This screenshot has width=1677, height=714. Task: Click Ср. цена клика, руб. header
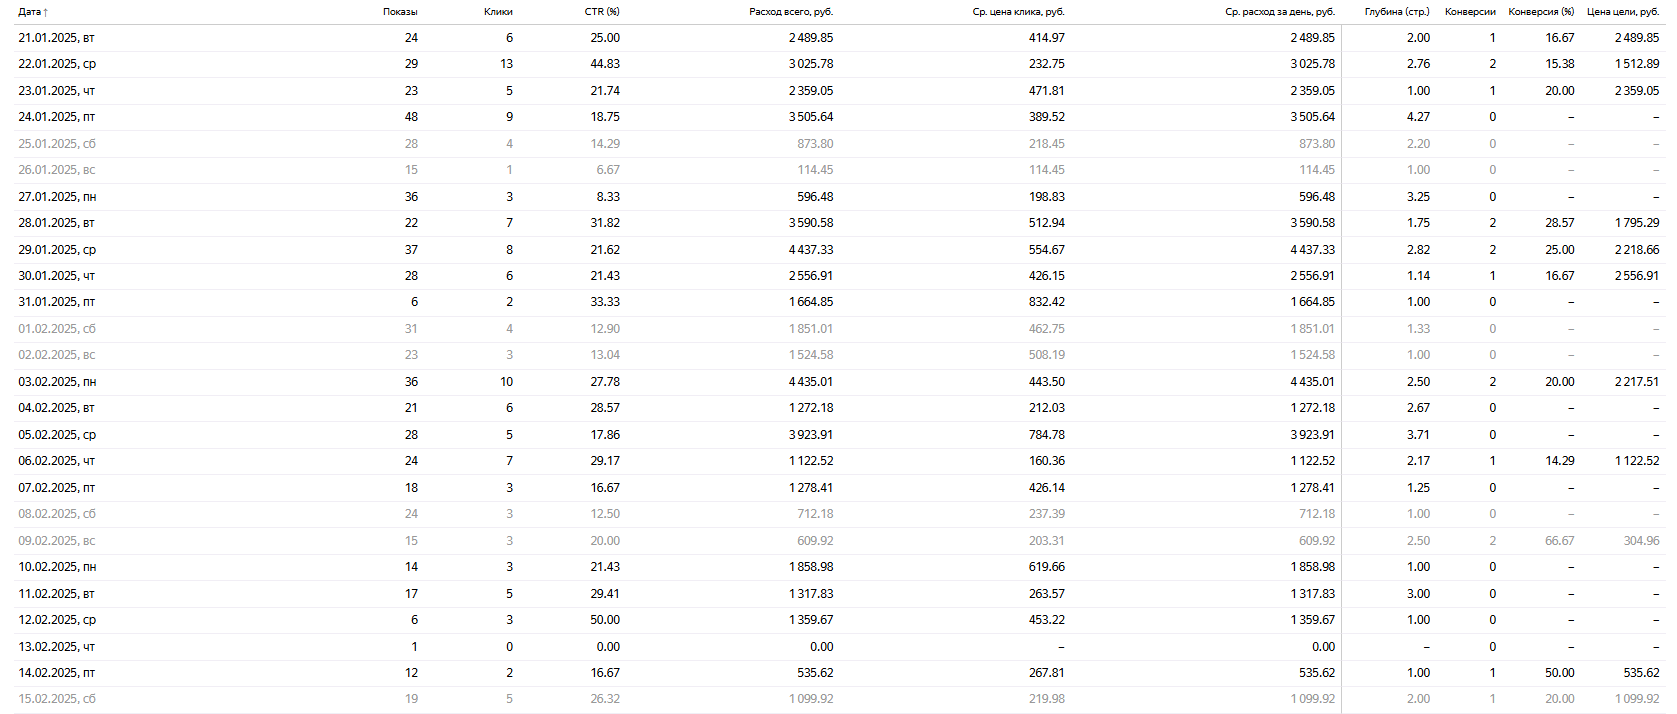coord(1018,12)
